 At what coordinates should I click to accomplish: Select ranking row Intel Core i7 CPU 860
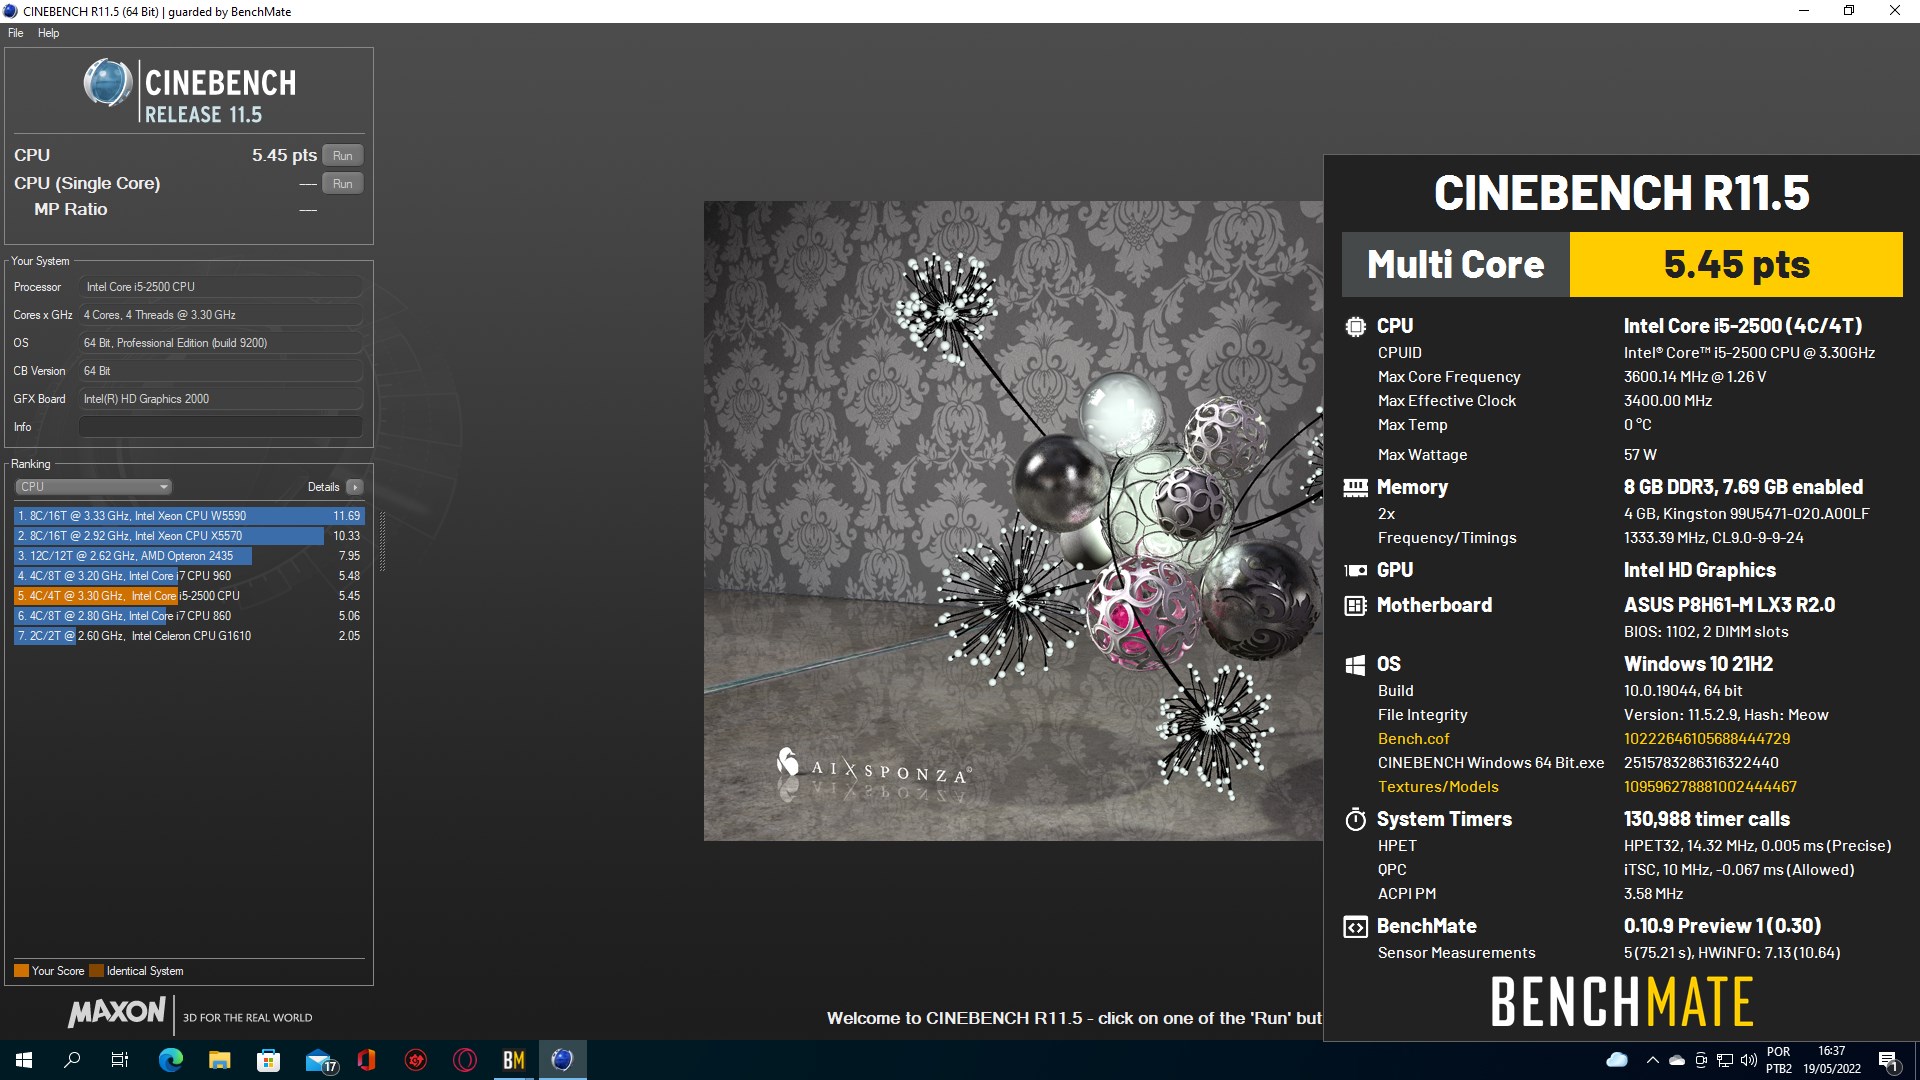tap(189, 616)
